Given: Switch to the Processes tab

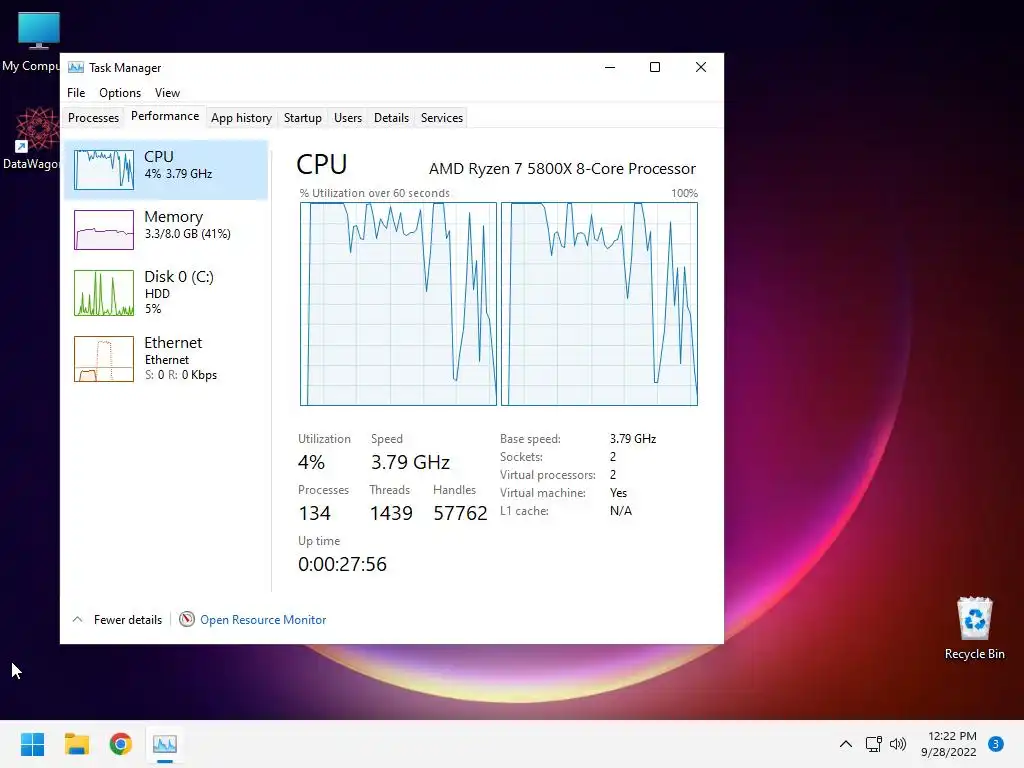Looking at the screenshot, I should point(93,118).
